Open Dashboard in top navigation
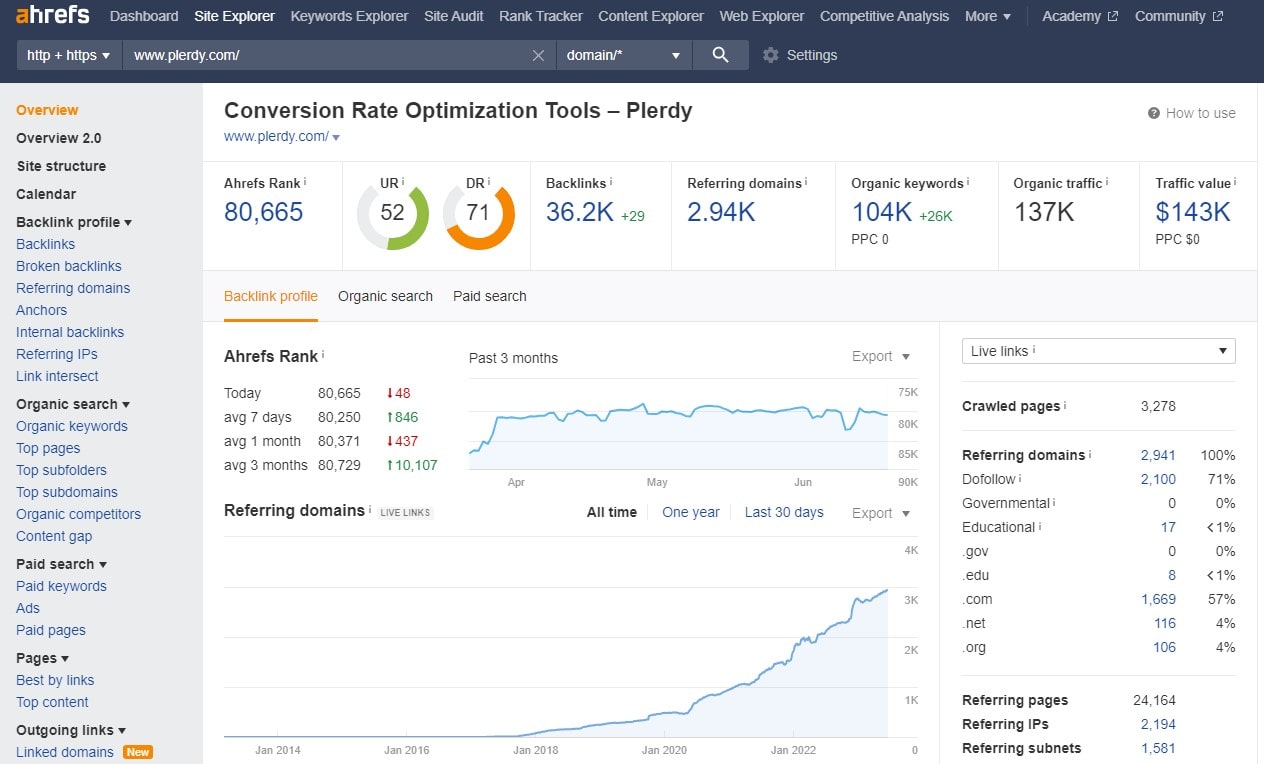1264x764 pixels. 144,16
